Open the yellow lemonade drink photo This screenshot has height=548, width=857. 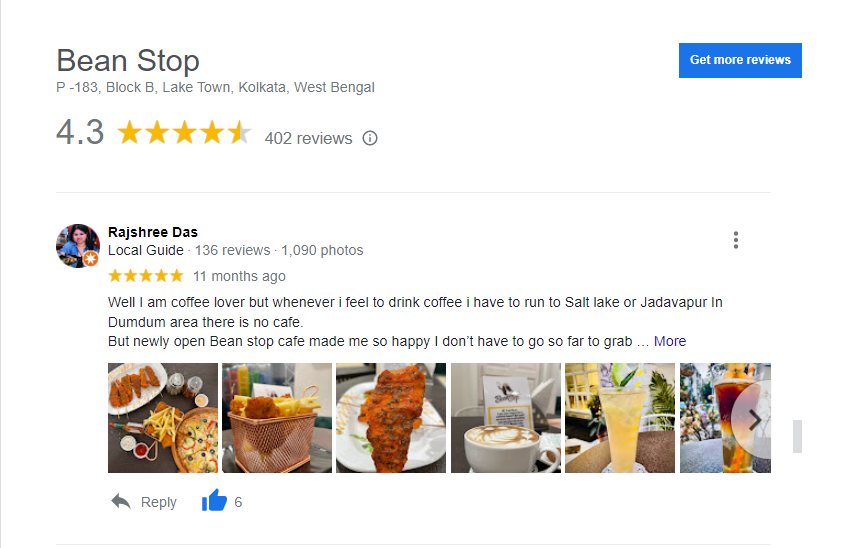620,418
